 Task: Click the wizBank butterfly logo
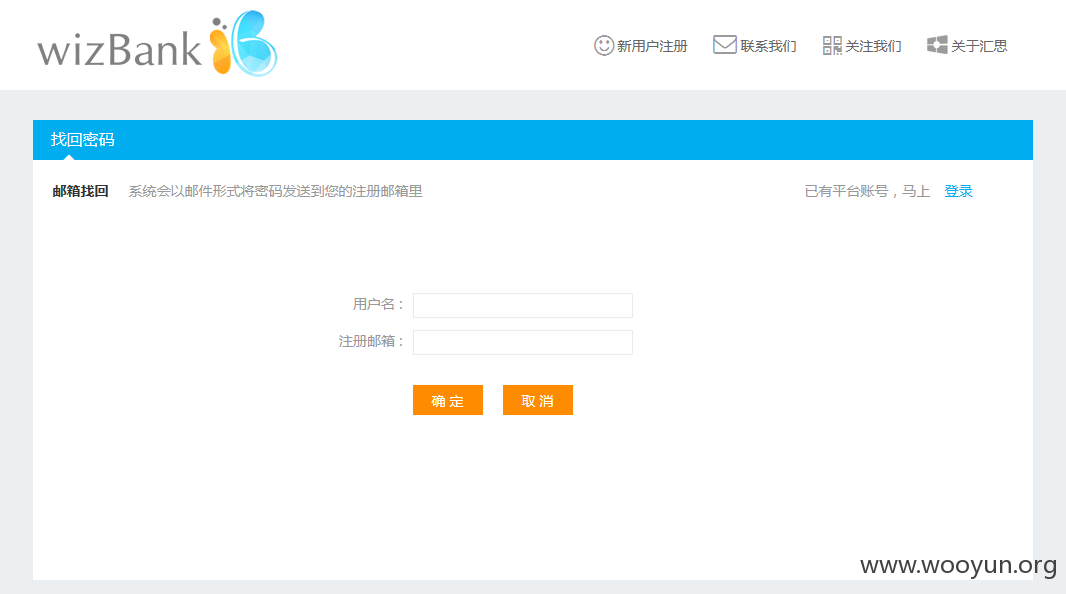pos(243,43)
